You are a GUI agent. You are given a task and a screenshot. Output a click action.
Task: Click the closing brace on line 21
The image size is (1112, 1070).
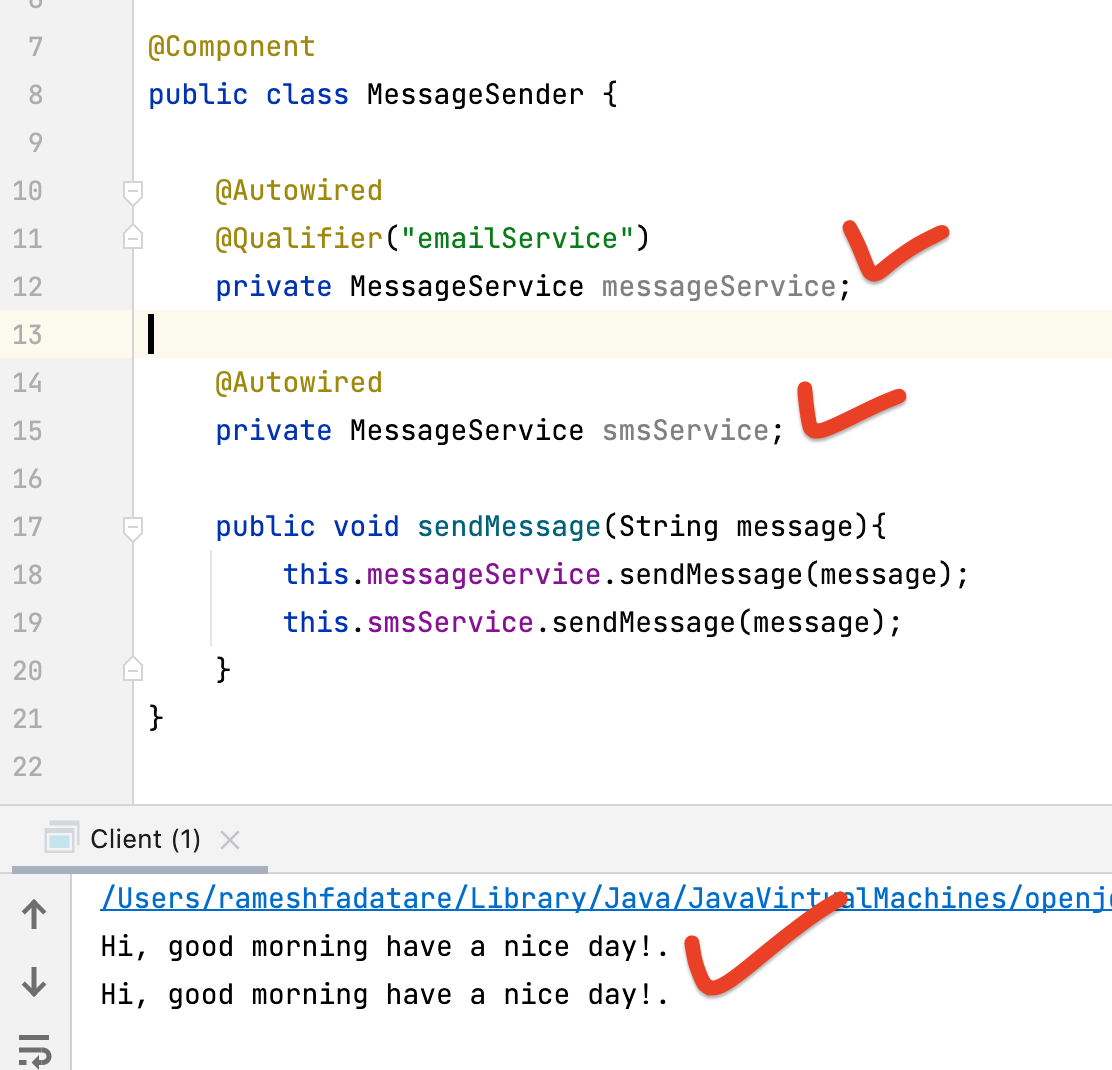pos(156,718)
